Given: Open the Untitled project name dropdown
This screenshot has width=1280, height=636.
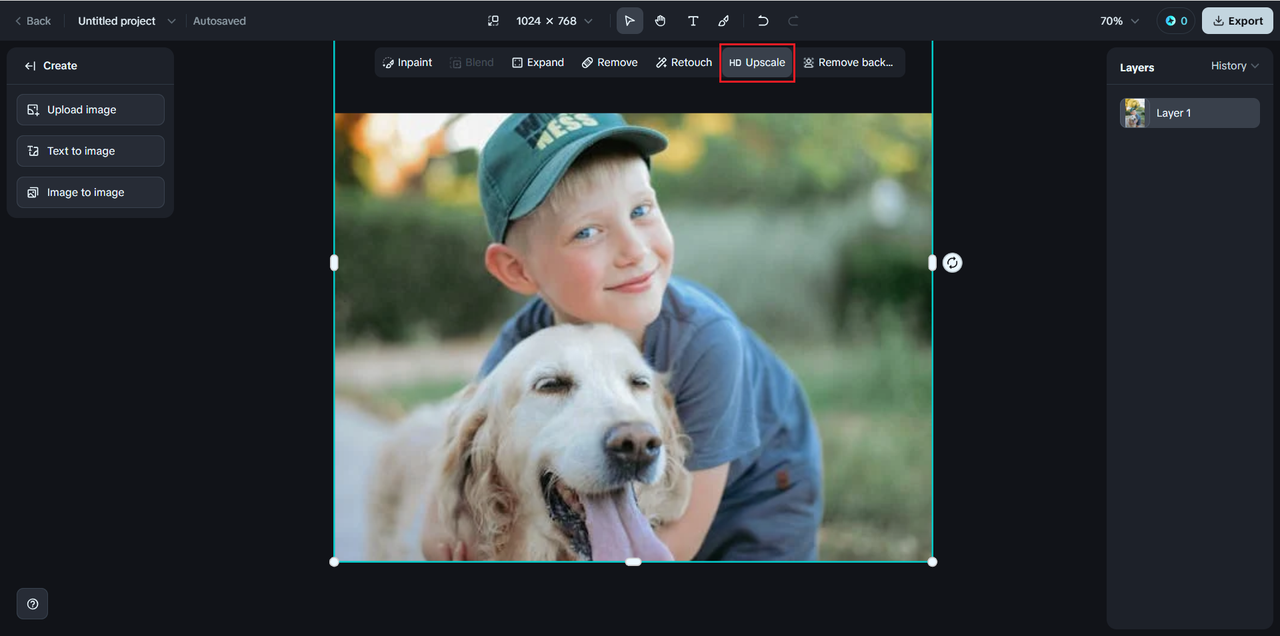Looking at the screenshot, I should tap(126, 21).
